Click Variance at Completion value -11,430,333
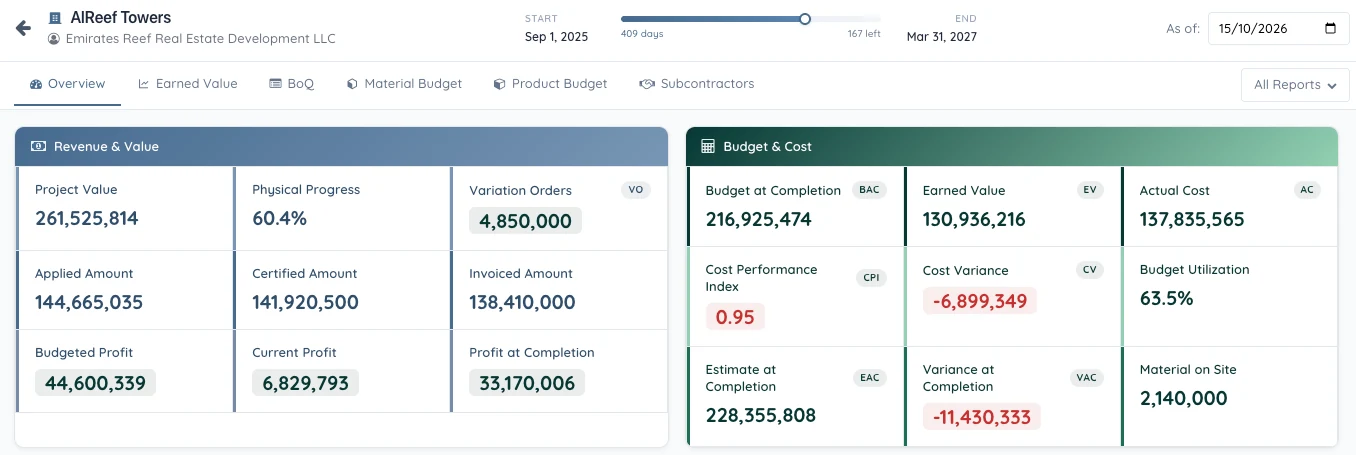 pos(982,417)
